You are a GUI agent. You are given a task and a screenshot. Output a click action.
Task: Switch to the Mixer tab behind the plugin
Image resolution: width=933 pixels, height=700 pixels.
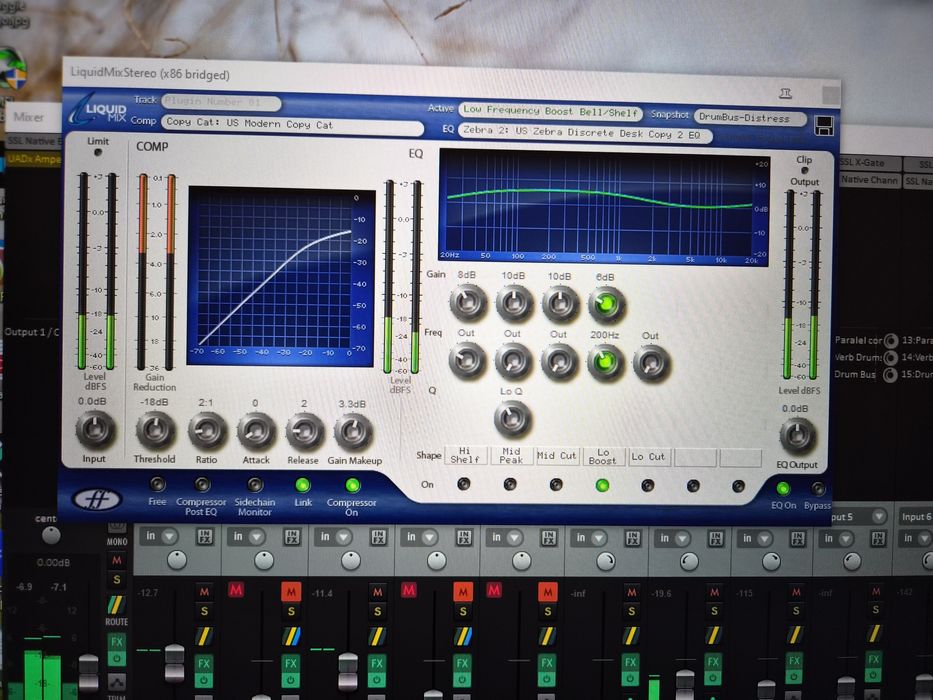coord(29,117)
